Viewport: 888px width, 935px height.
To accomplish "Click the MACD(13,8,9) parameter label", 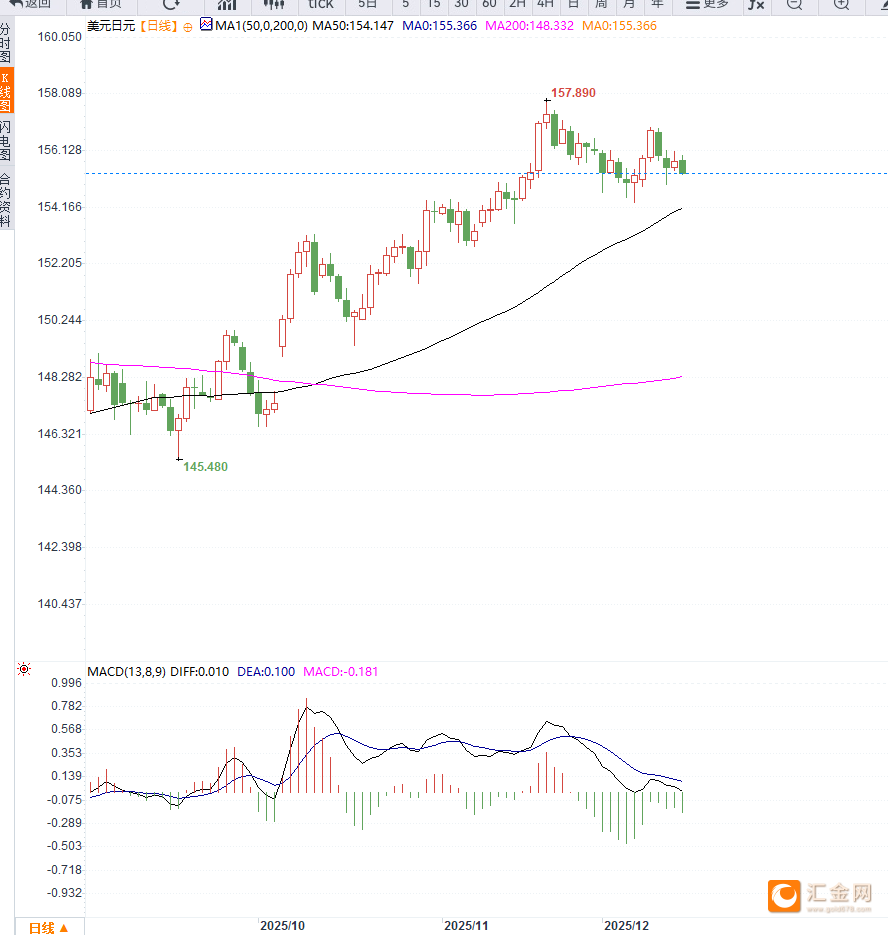I will click(126, 671).
